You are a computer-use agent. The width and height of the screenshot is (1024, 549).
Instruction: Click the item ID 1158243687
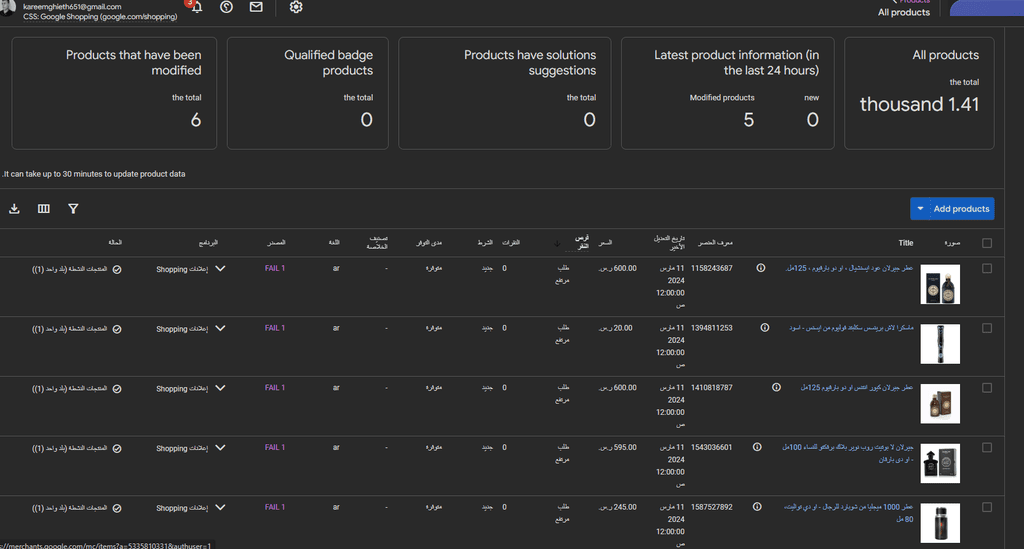(x=712, y=268)
